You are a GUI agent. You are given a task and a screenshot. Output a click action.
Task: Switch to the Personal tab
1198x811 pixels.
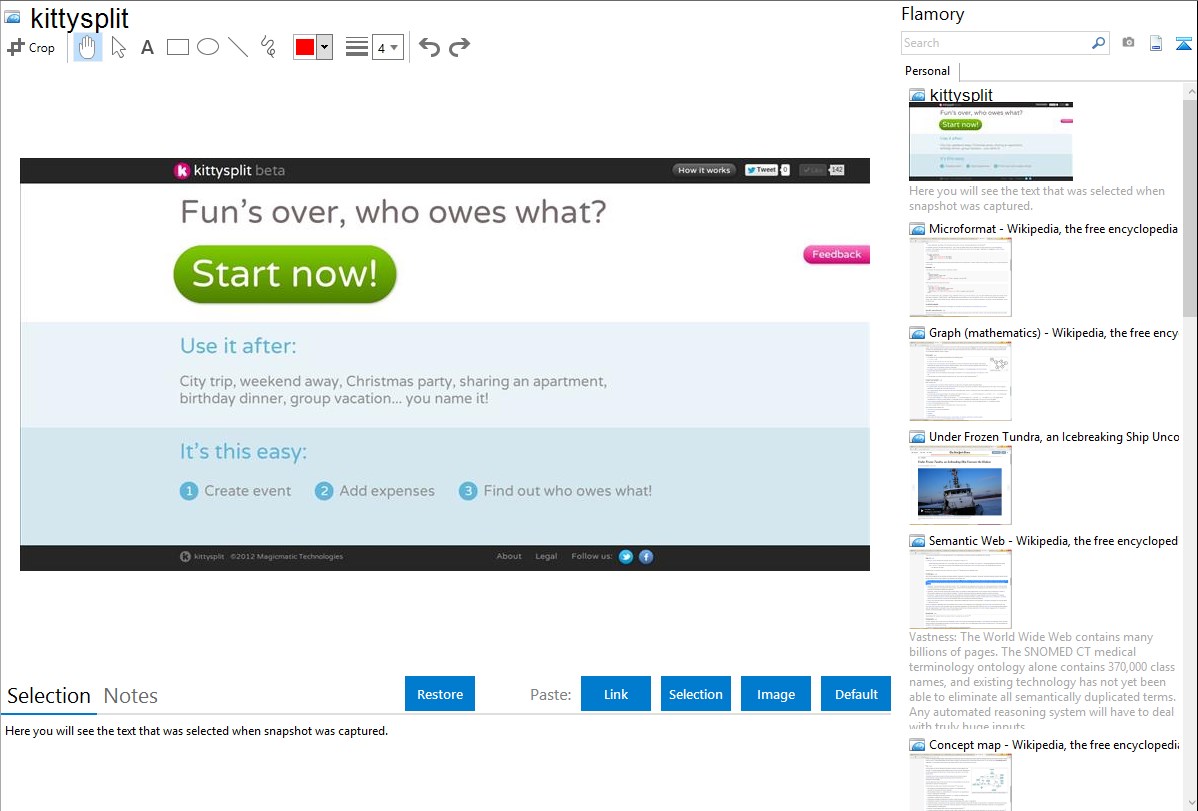pos(928,70)
